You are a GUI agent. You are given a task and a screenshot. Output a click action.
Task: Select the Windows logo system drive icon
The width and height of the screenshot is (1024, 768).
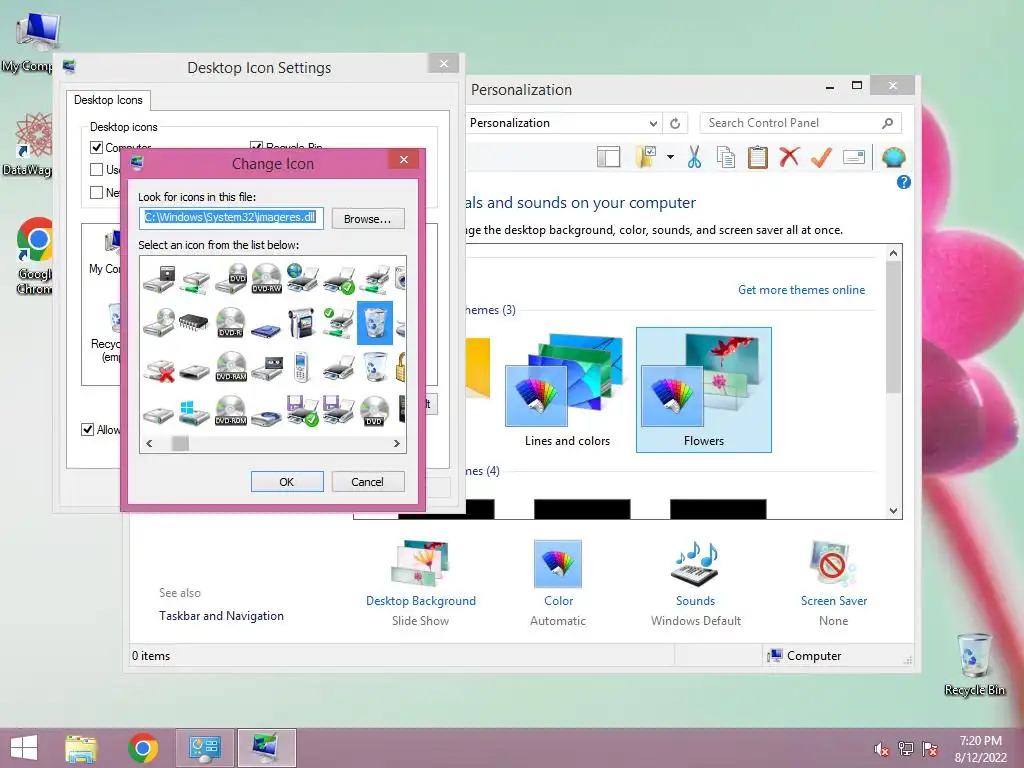coord(194,412)
